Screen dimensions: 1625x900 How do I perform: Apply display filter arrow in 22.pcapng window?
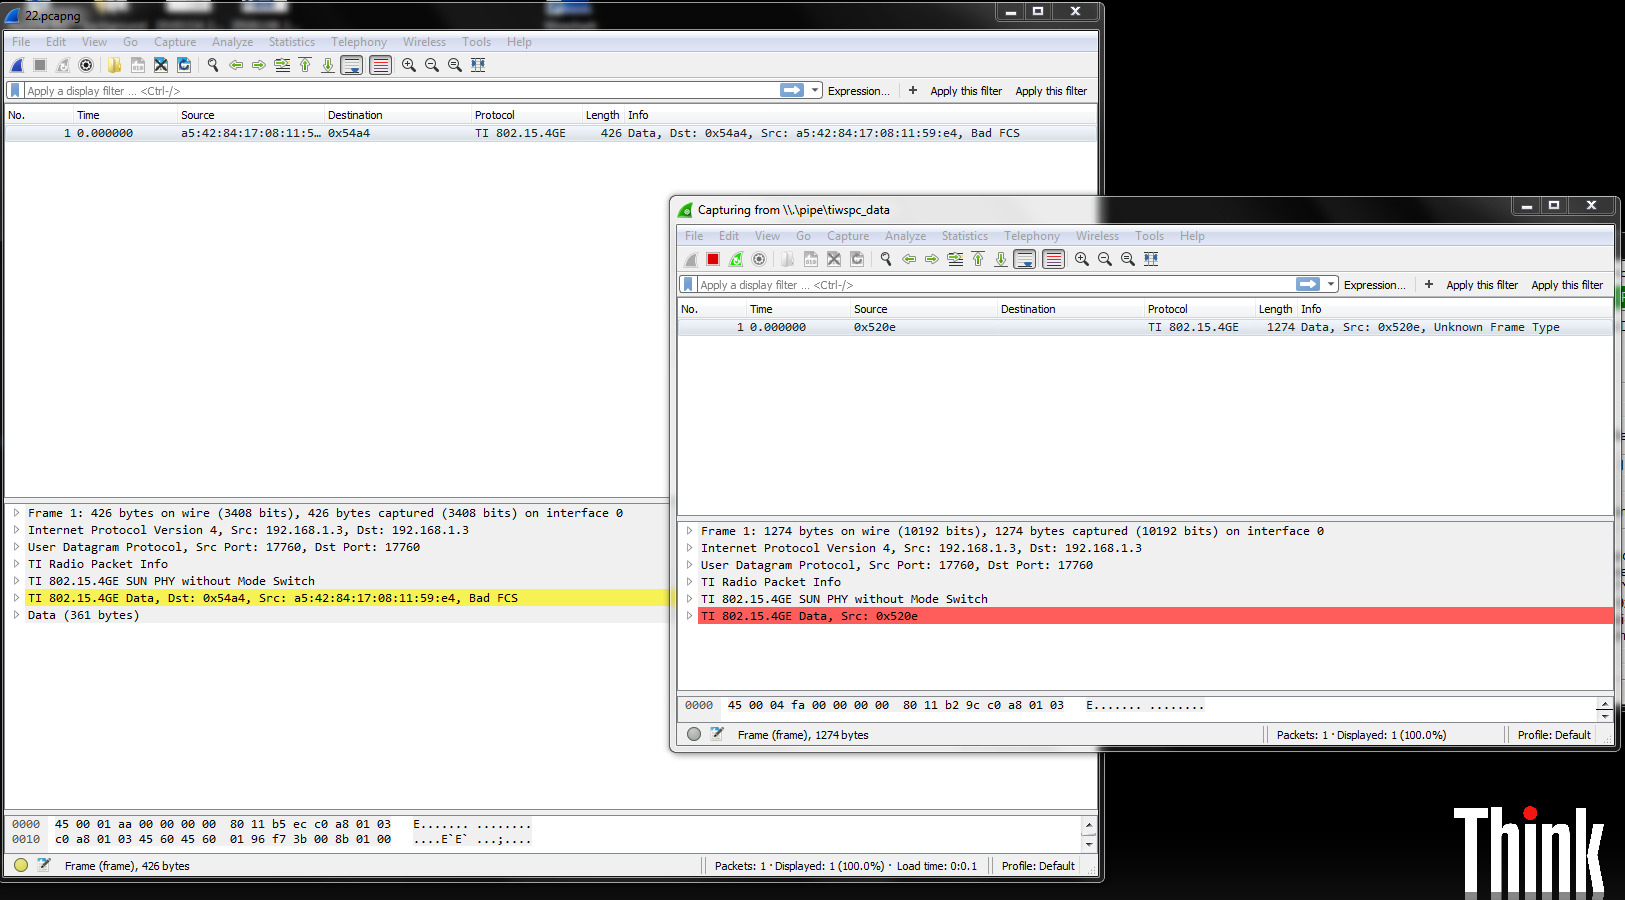[792, 91]
